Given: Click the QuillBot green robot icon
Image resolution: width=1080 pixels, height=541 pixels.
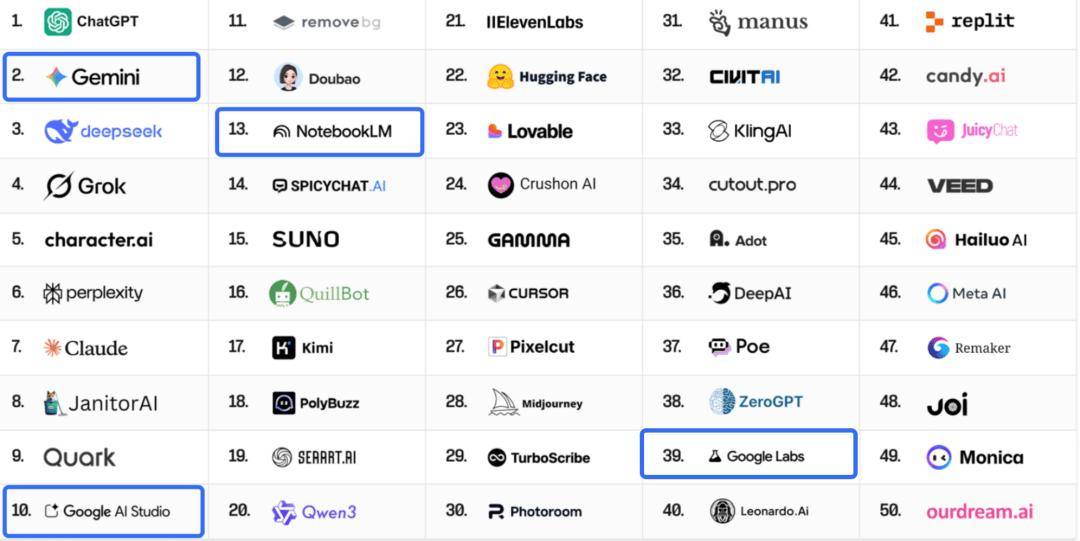Looking at the screenshot, I should tap(283, 293).
